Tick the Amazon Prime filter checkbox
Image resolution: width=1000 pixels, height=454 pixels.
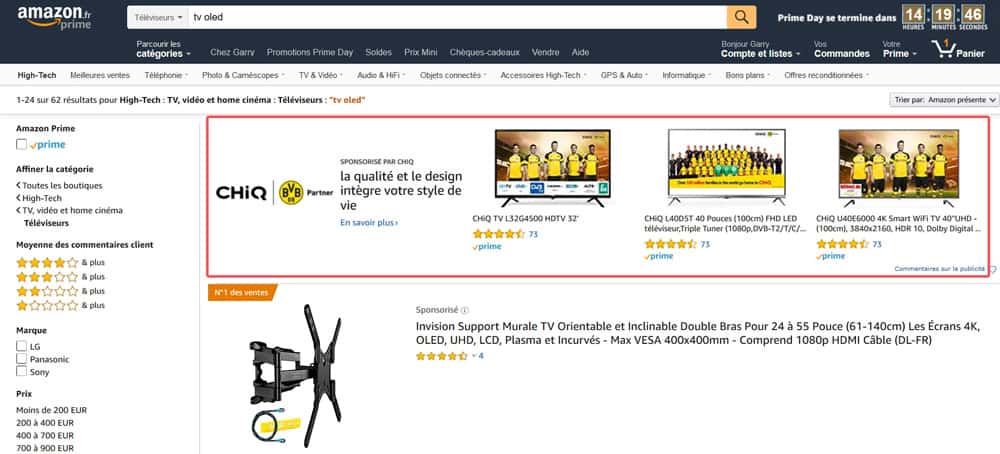tap(22, 145)
